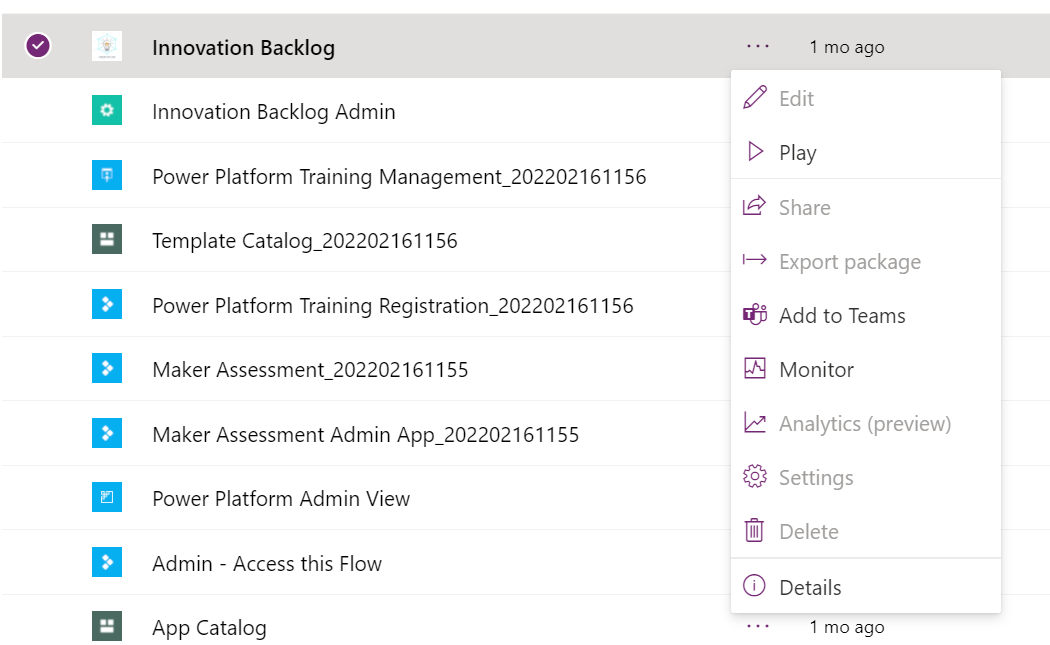The width and height of the screenshot is (1050, 645).
Task: Click the Admin - Access this Flow icon
Action: [107, 563]
